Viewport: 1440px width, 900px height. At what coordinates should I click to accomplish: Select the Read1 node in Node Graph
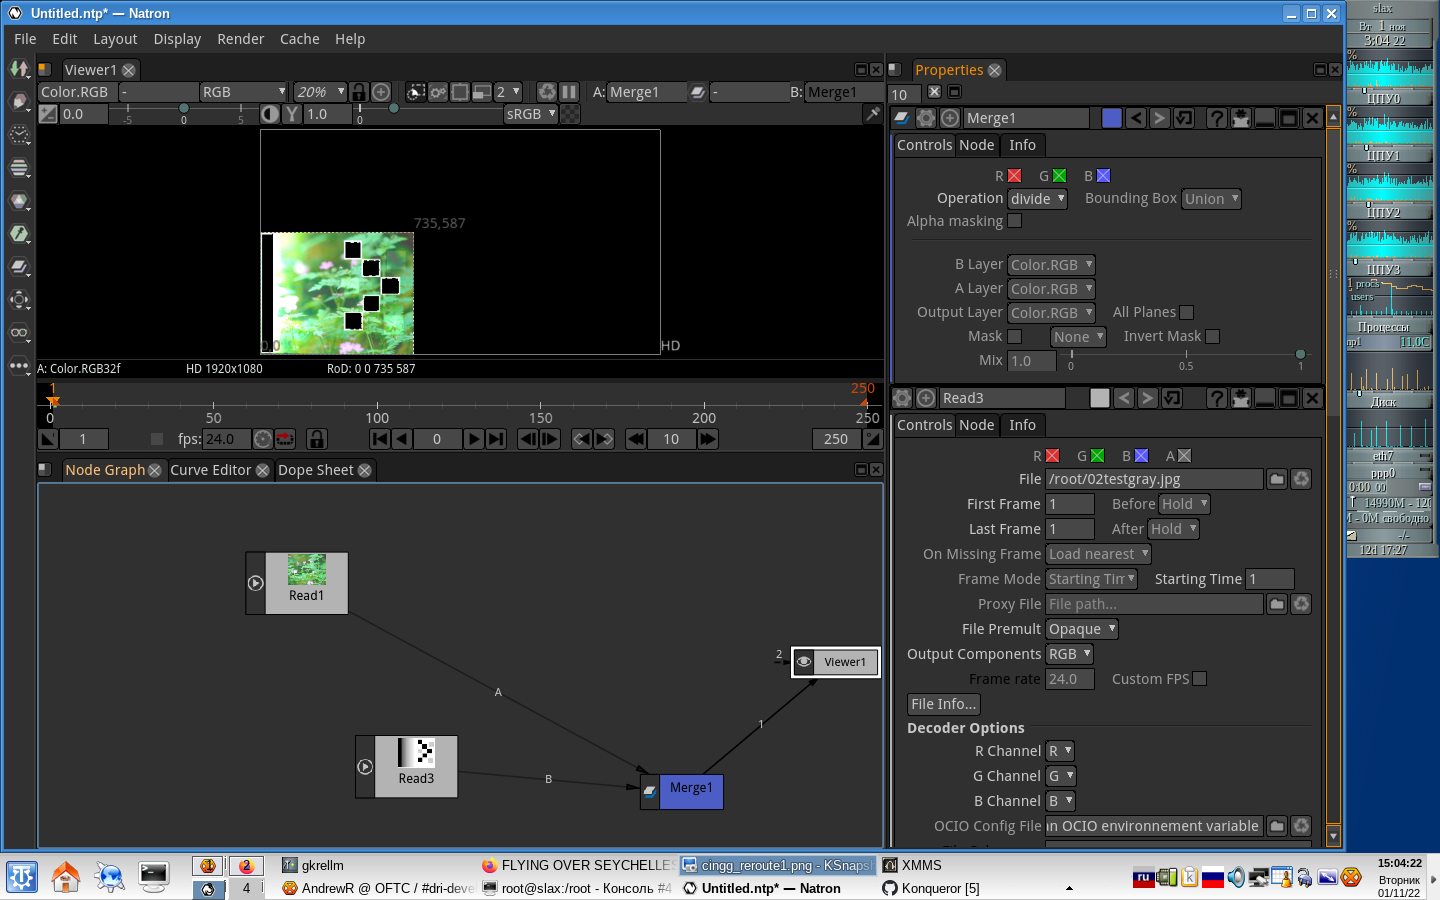pyautogui.click(x=306, y=583)
